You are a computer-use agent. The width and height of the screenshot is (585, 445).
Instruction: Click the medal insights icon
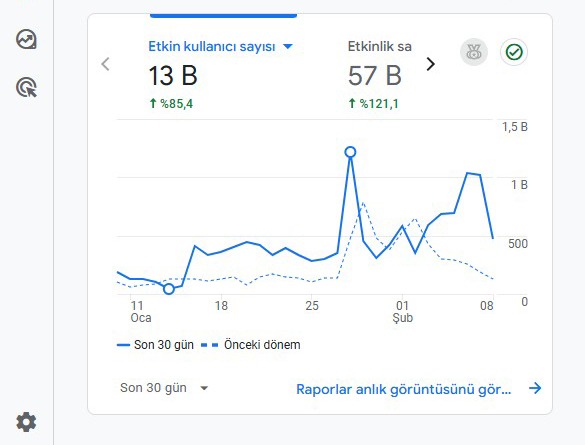474,52
